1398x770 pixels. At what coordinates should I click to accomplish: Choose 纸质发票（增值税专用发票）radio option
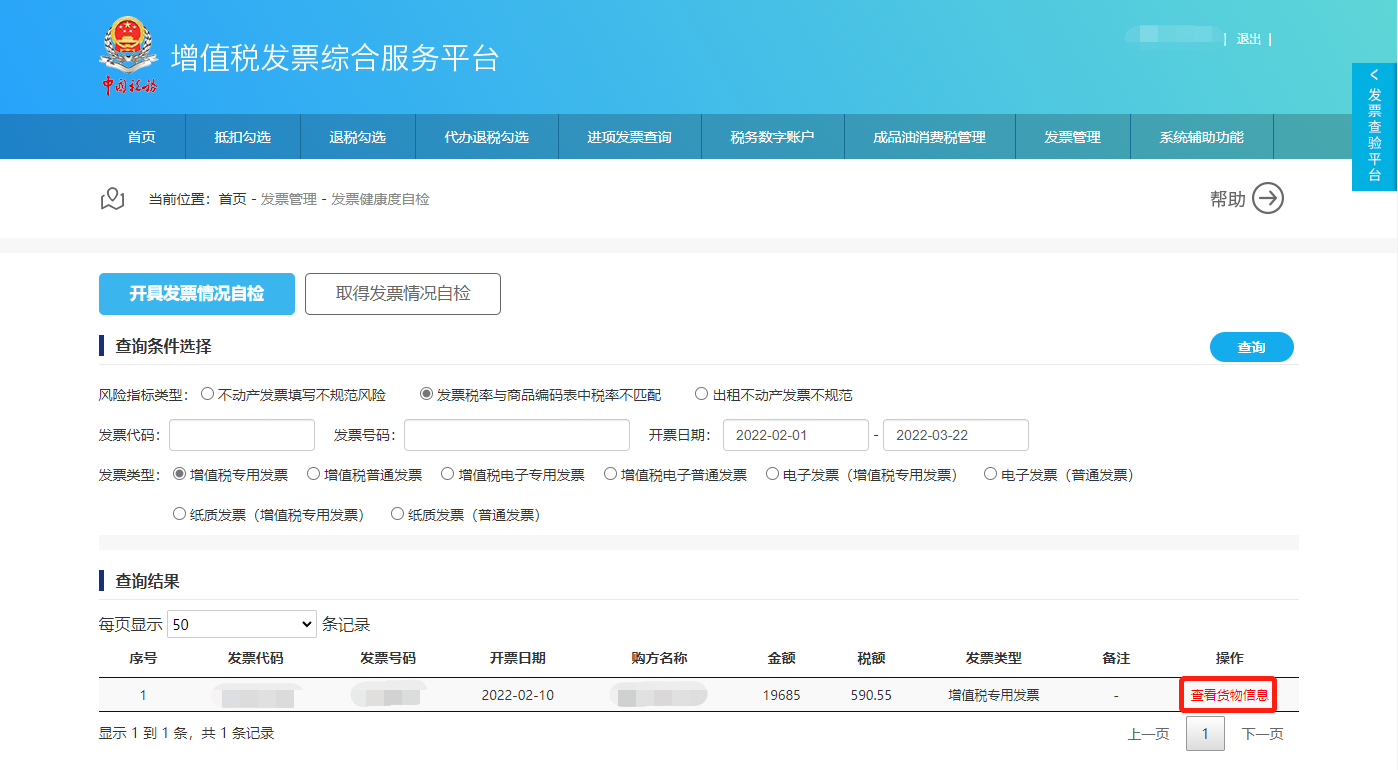coord(180,514)
